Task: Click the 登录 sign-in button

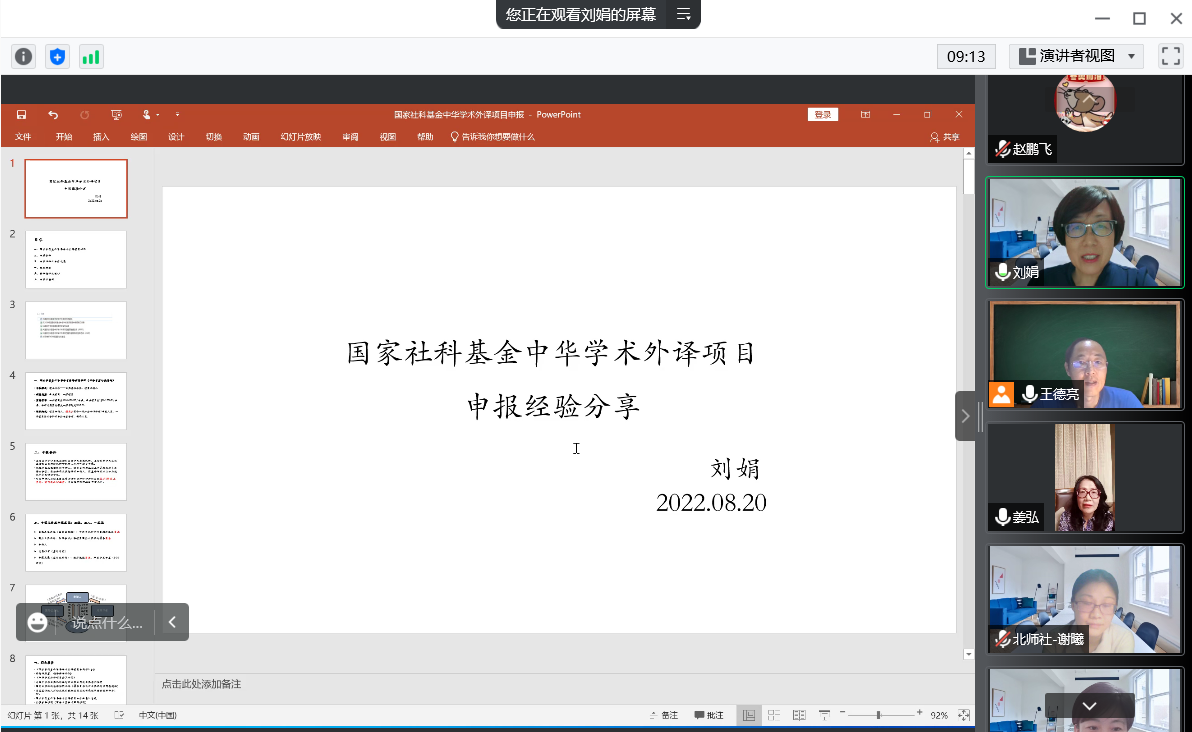Action: [x=822, y=114]
